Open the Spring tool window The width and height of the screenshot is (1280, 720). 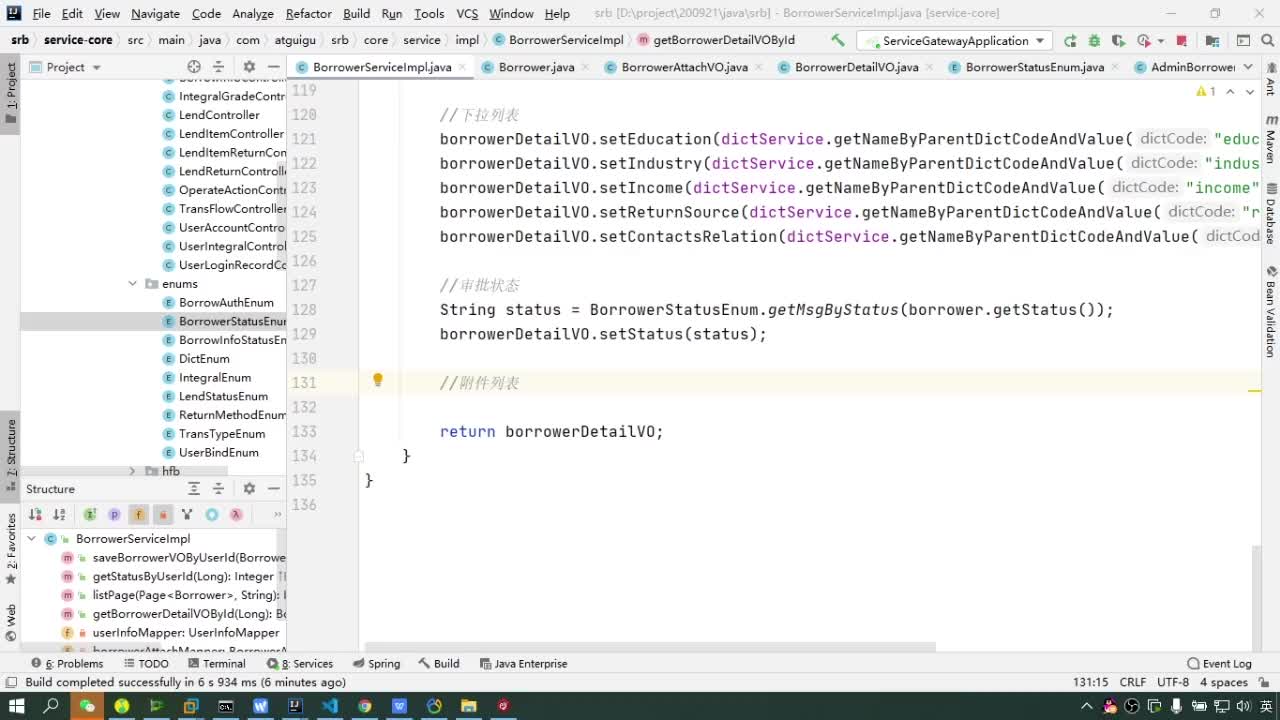tap(377, 664)
